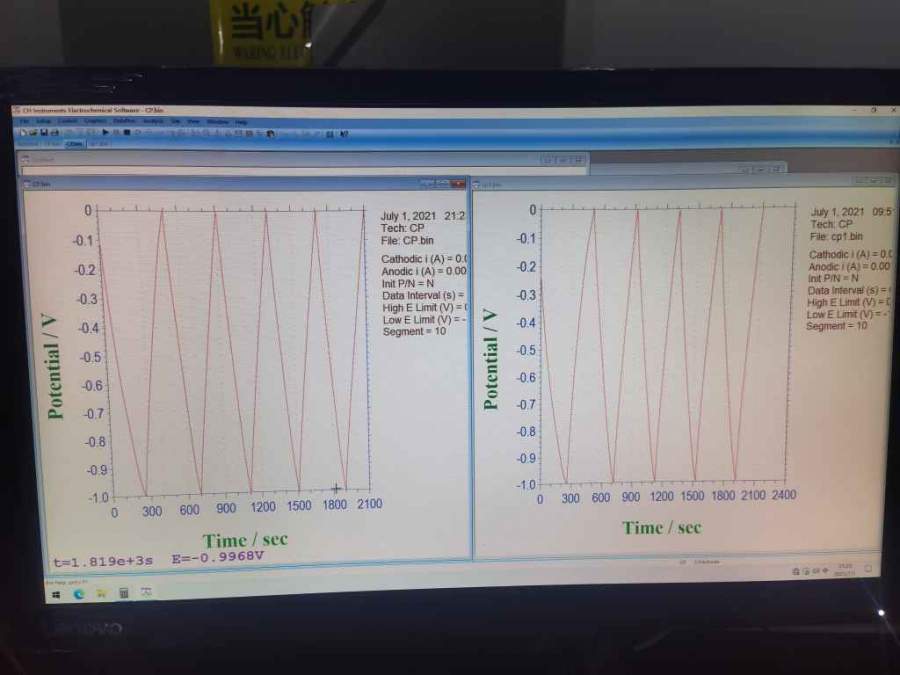Viewport: 900px width, 675px height.
Task: Click 'Segment = 10' in cp1.bin window
Action: pos(837,325)
